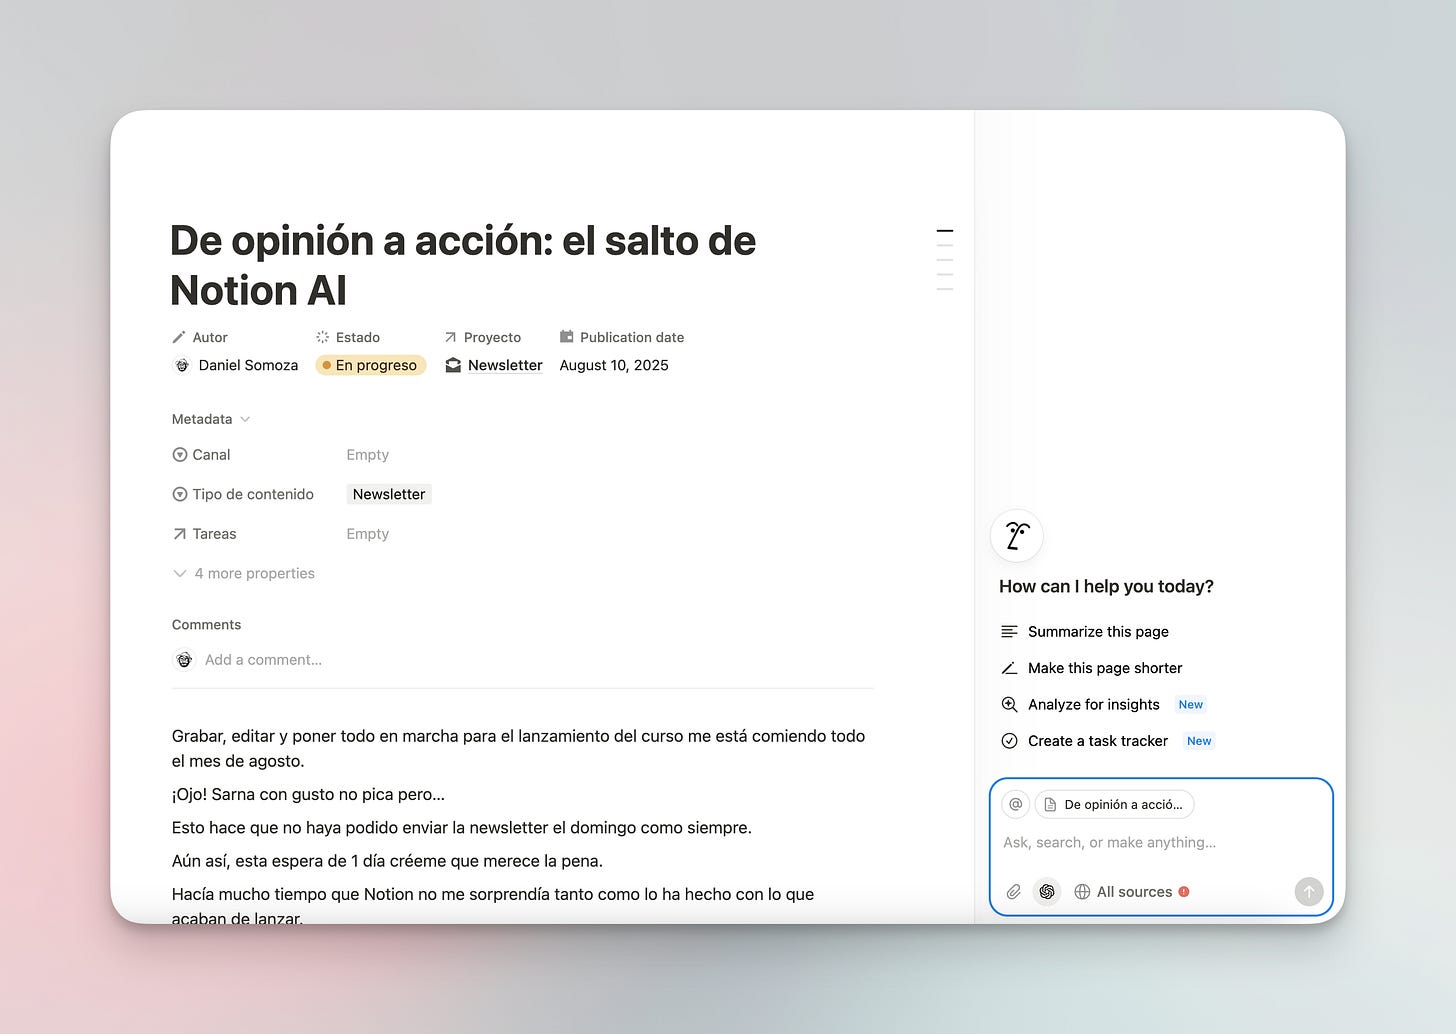Click the Comments section heading
This screenshot has height=1034, width=1456.
pos(206,625)
